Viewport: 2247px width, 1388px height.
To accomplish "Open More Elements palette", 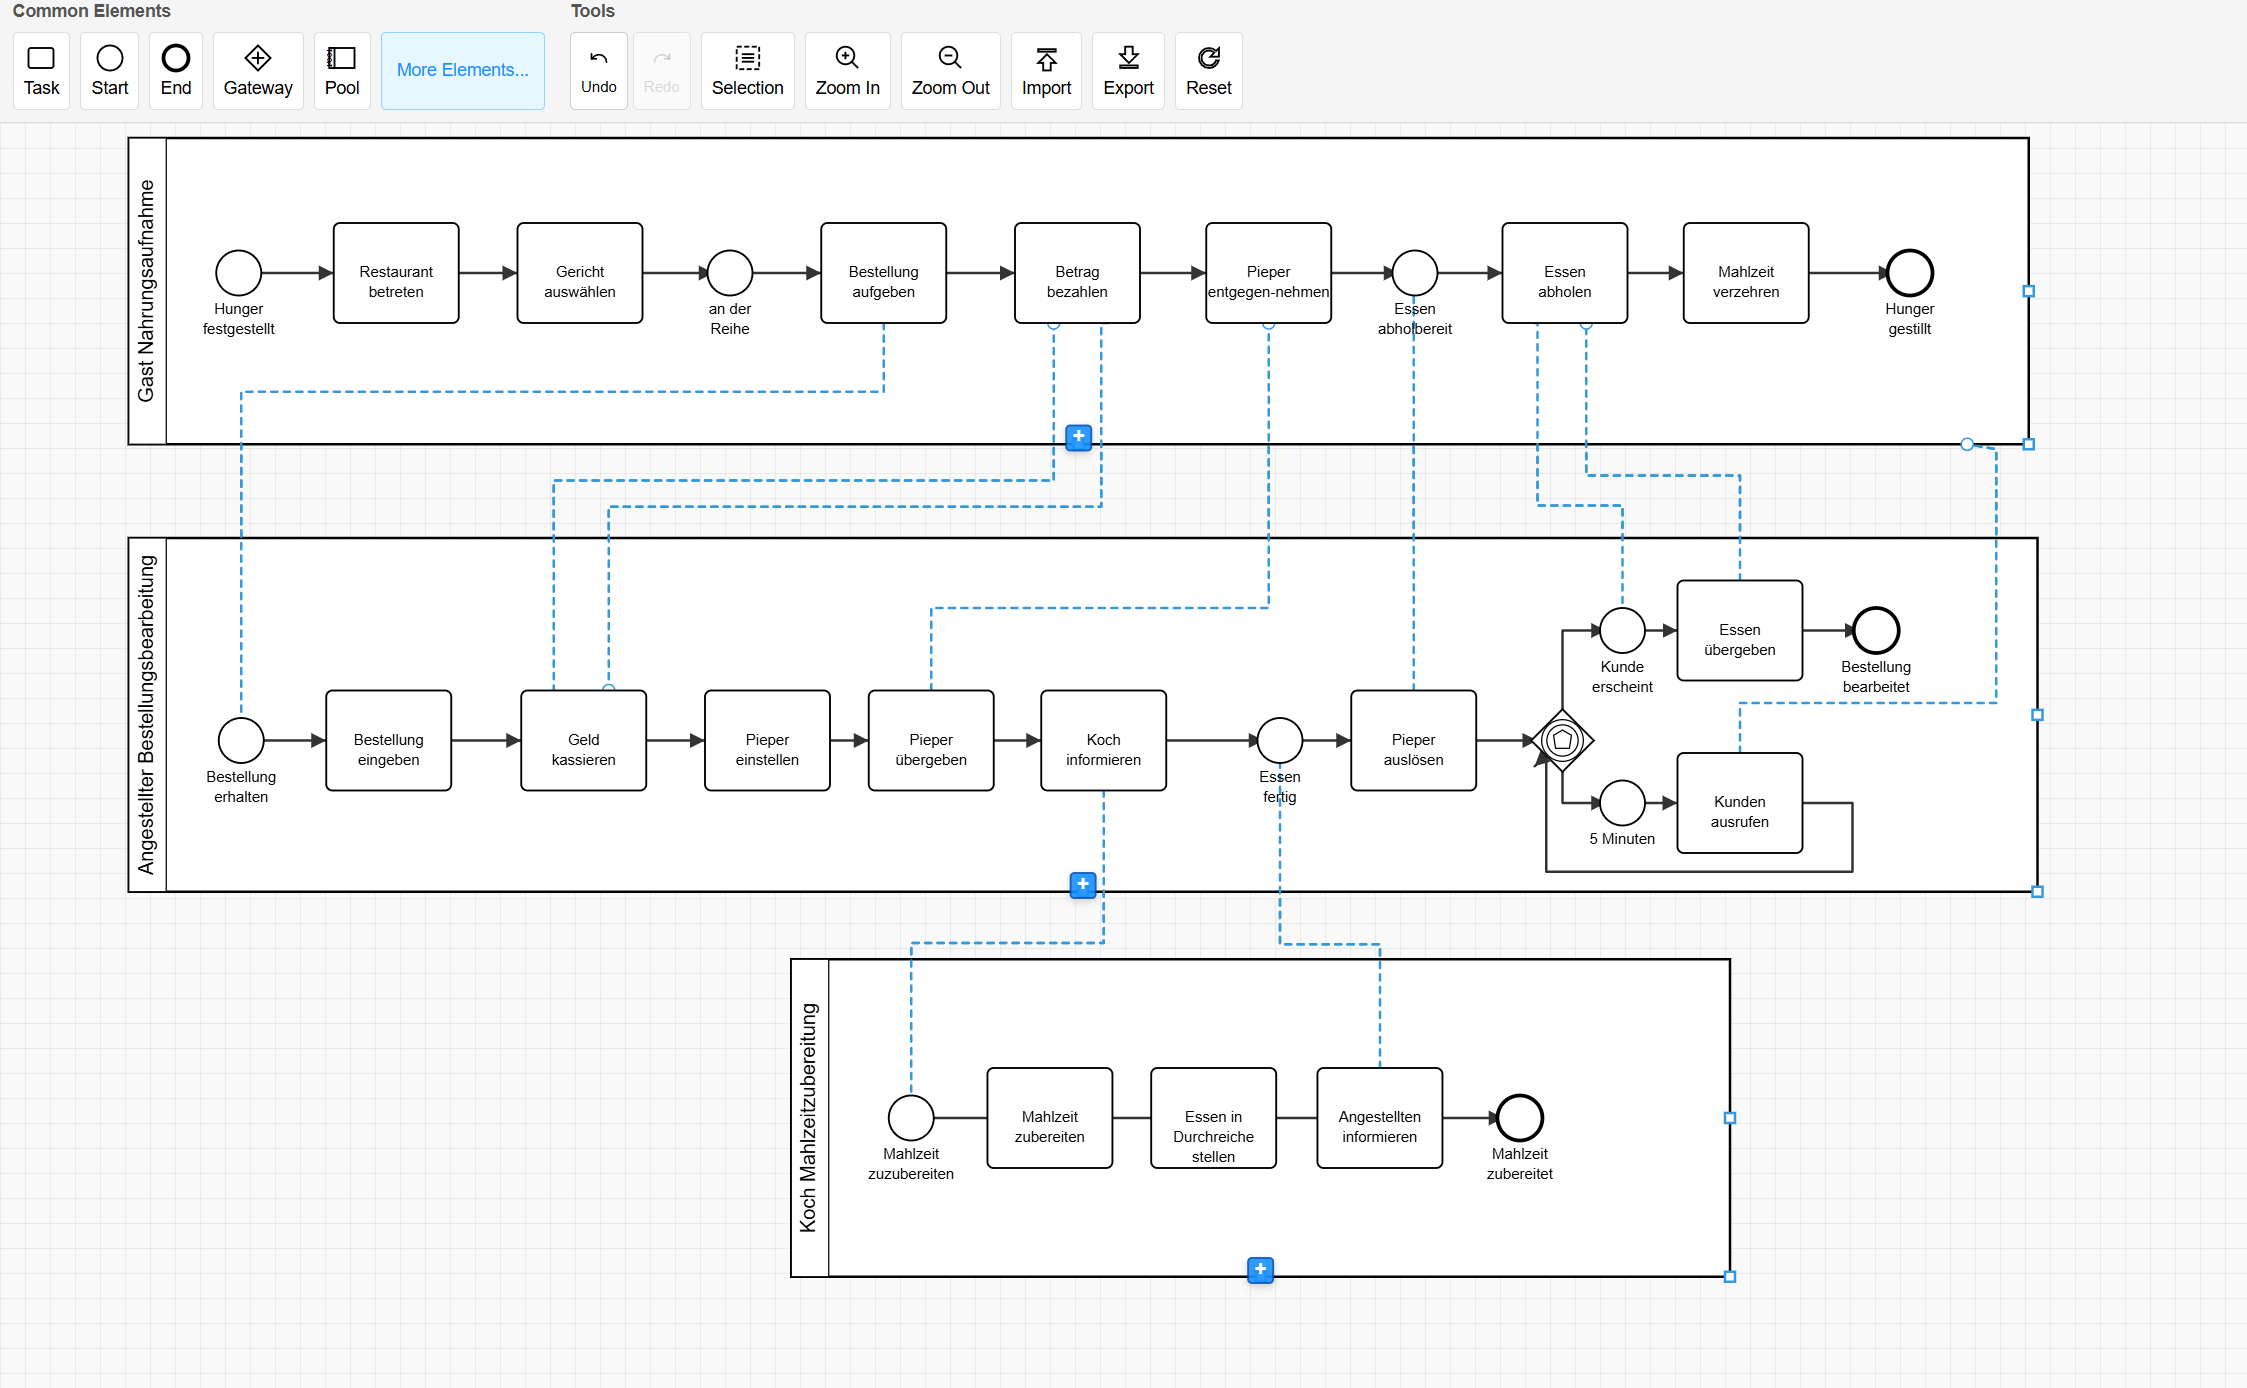I will click(463, 71).
